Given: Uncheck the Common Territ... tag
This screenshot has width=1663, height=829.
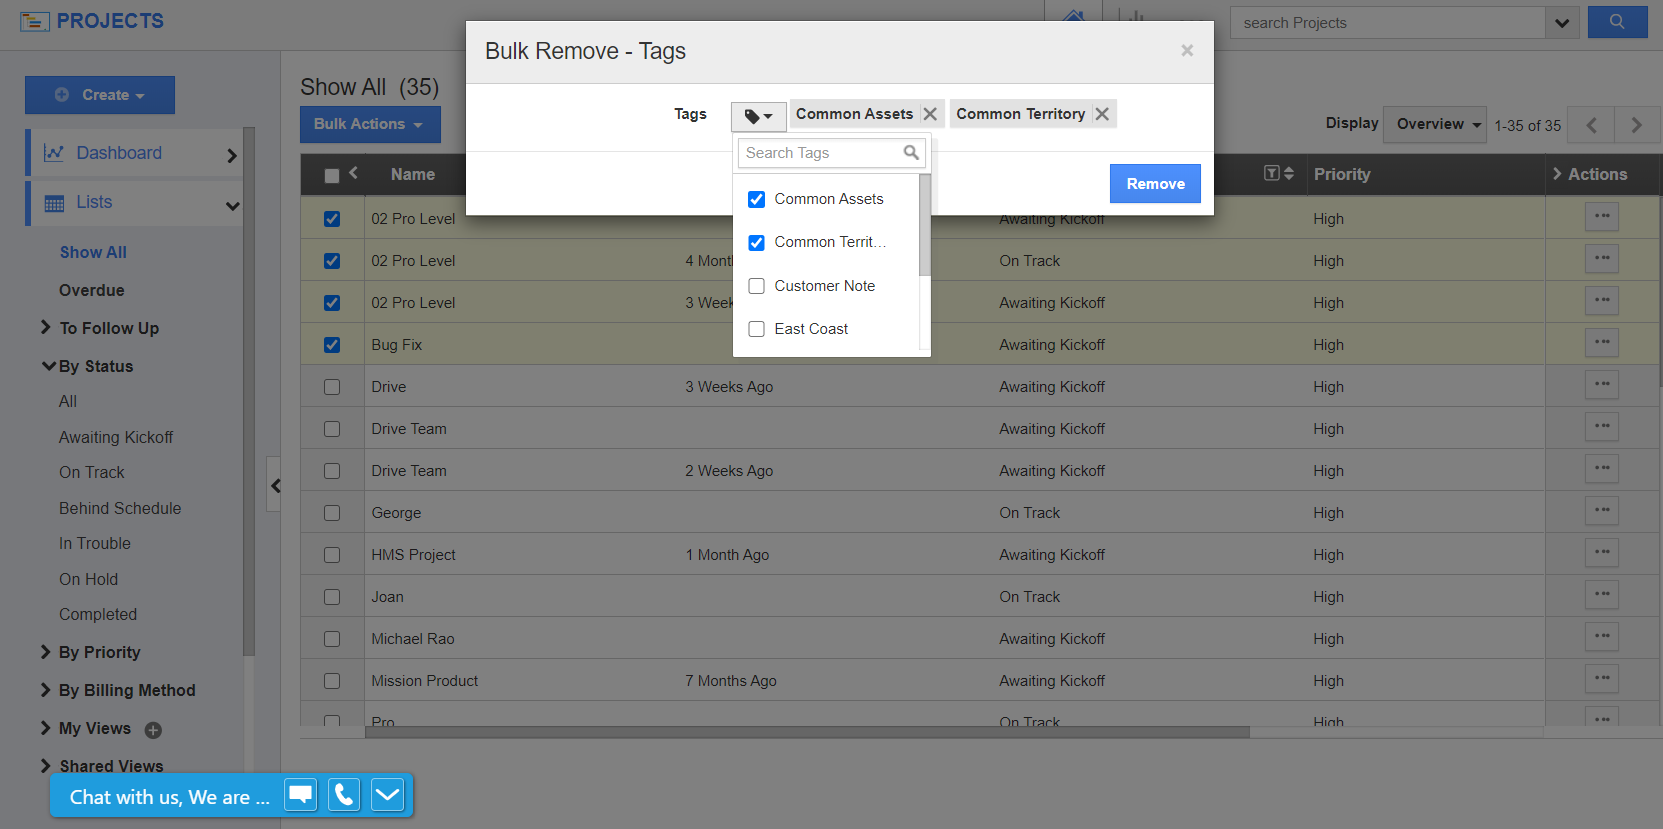Looking at the screenshot, I should (x=757, y=243).
